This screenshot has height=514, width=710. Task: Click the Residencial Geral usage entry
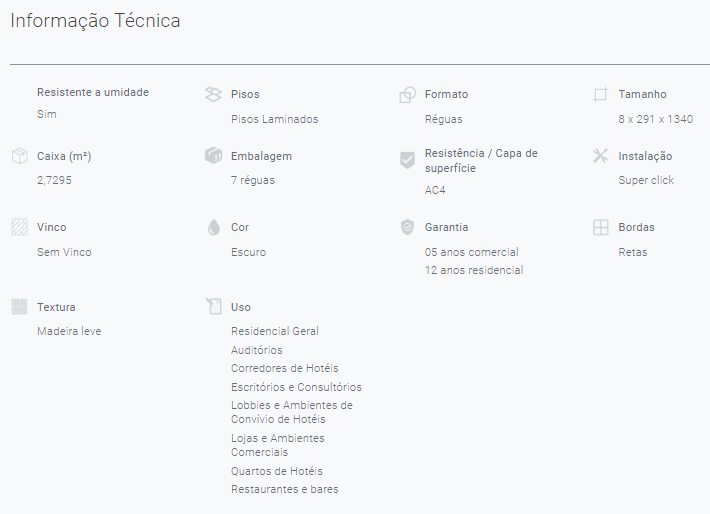(275, 331)
